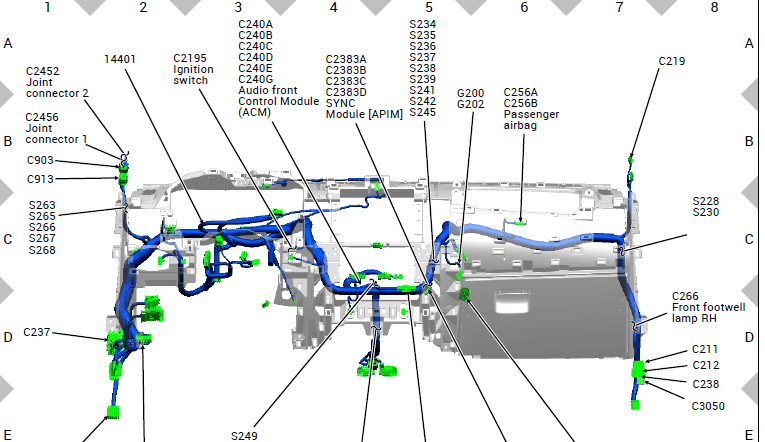Screen dimensions: 765x442
Task: Select connector label C240C
Action: click(x=256, y=46)
